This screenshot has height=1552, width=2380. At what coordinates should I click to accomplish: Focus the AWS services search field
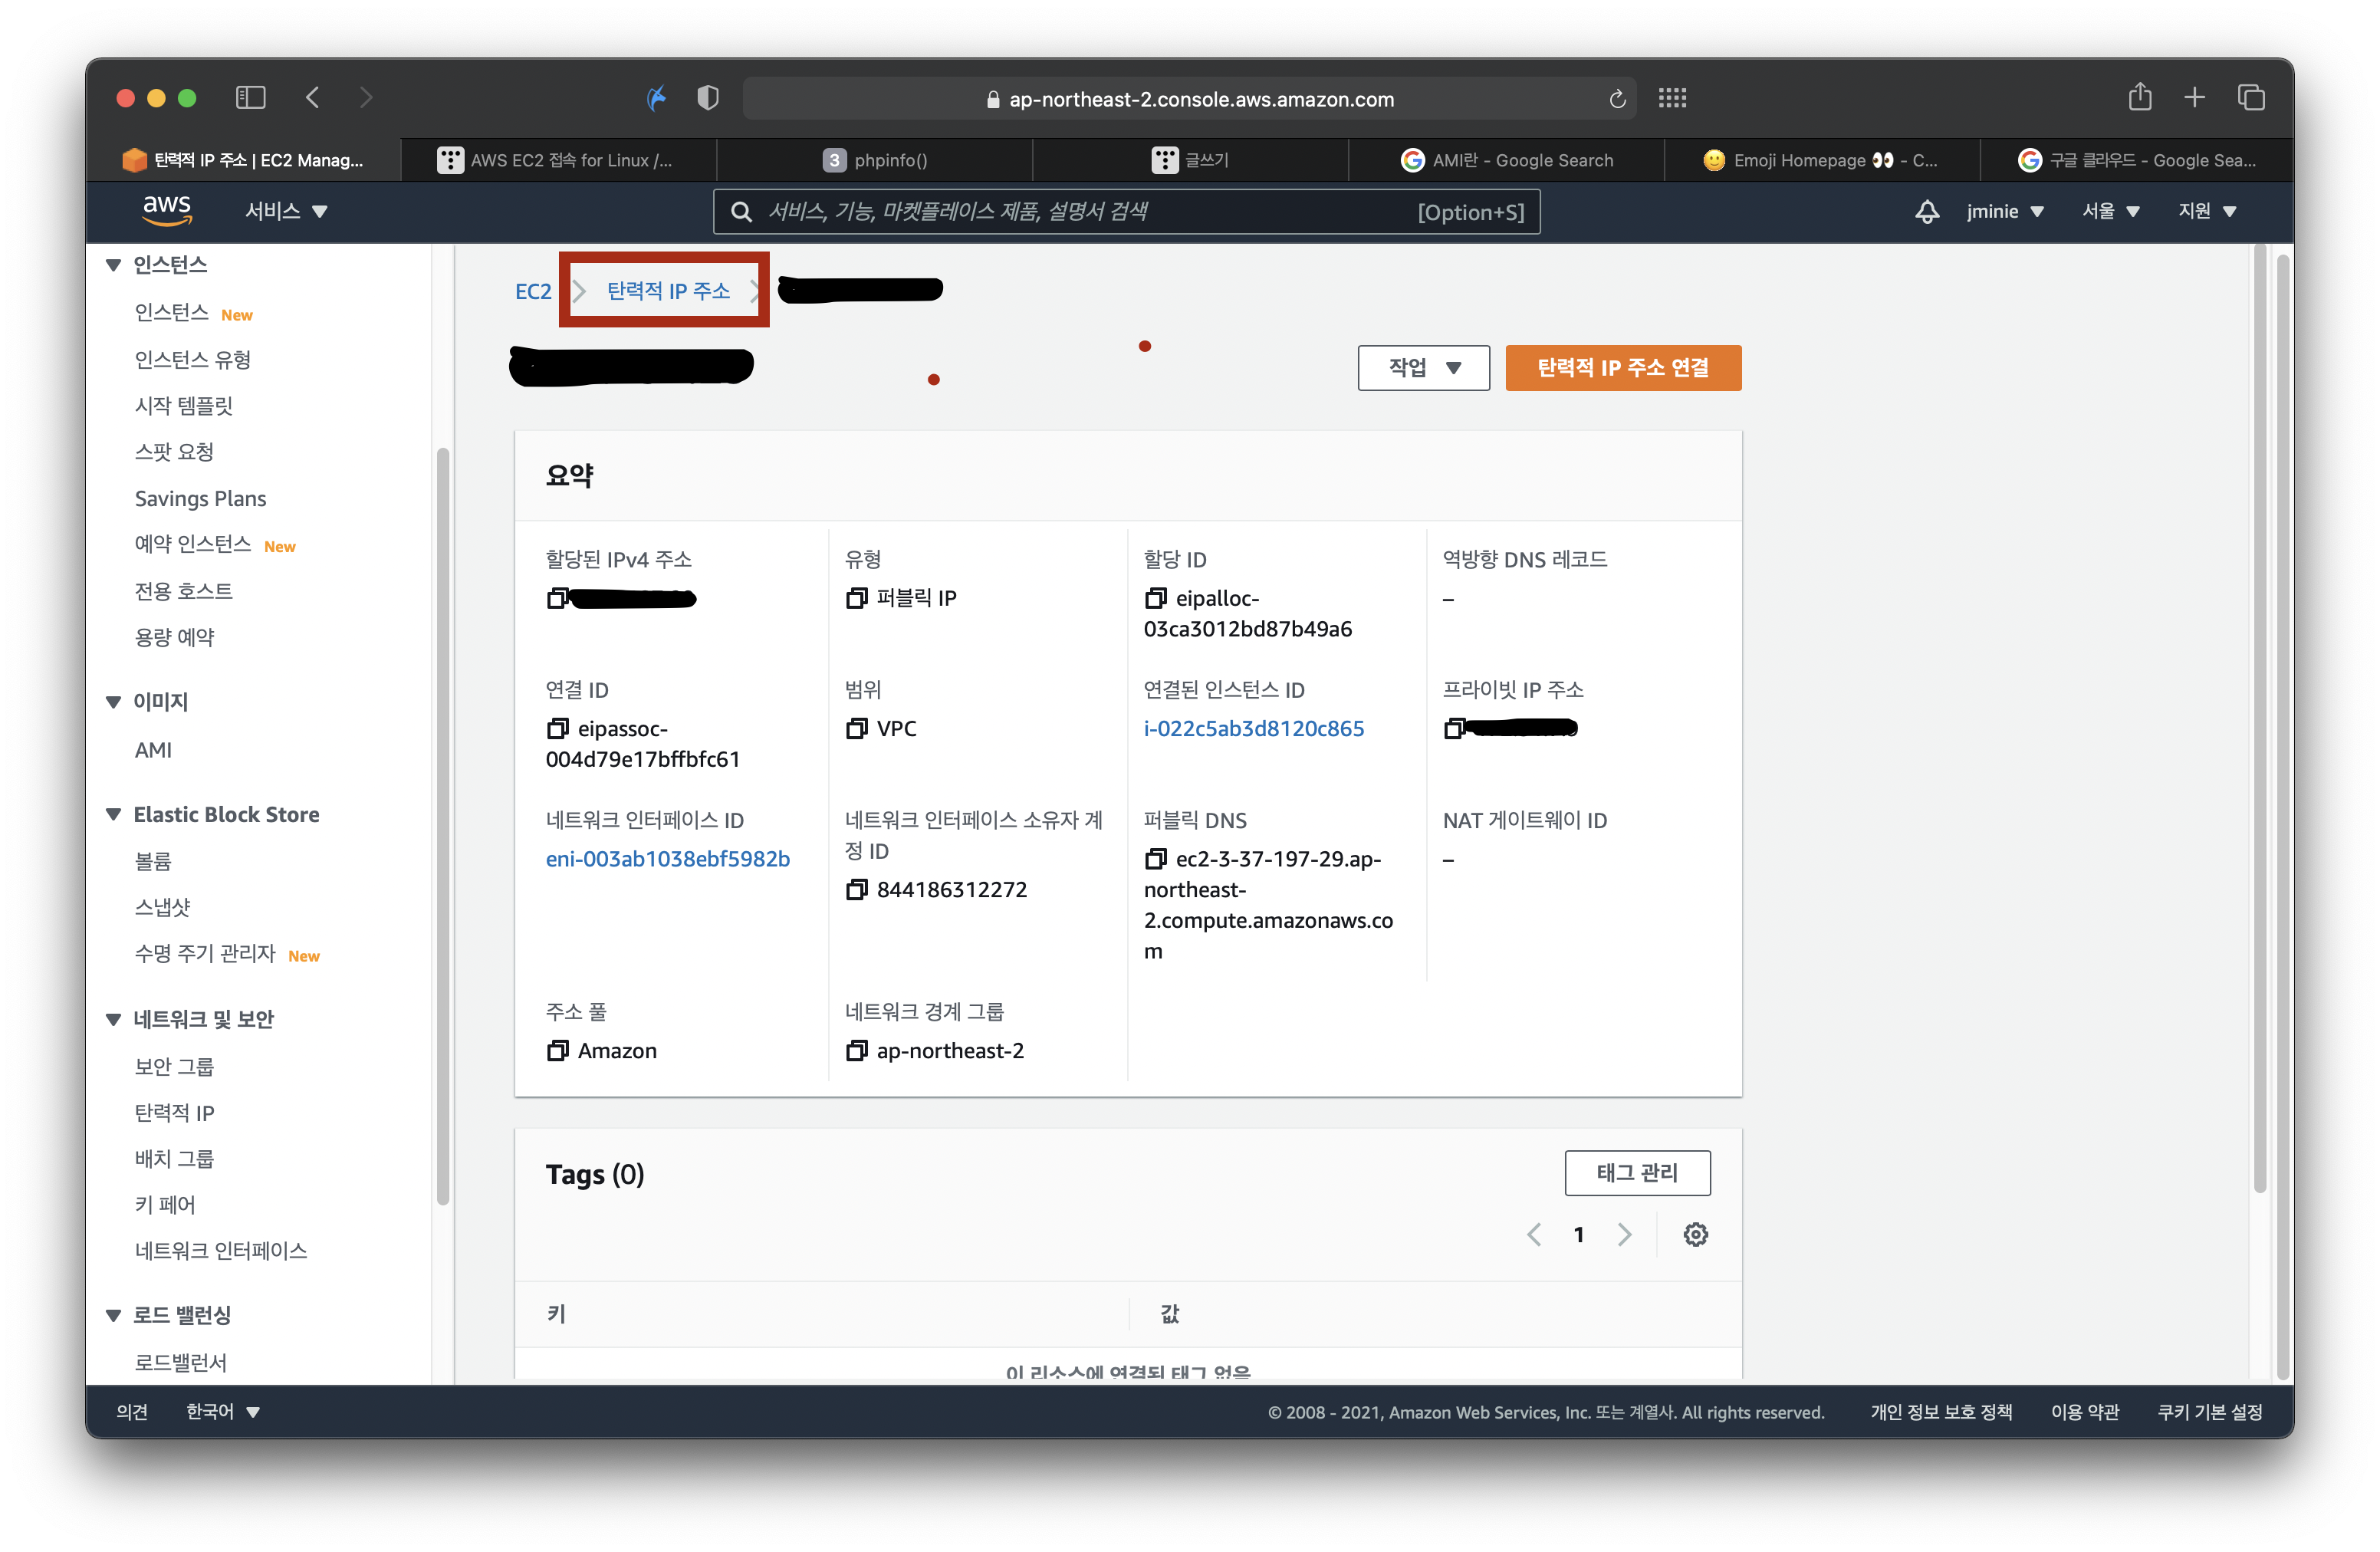coord(1126,211)
